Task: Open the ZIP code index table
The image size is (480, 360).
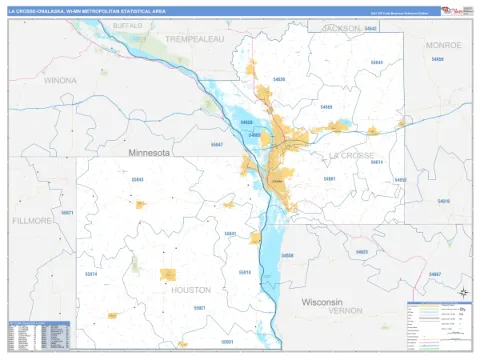Action: [39, 336]
